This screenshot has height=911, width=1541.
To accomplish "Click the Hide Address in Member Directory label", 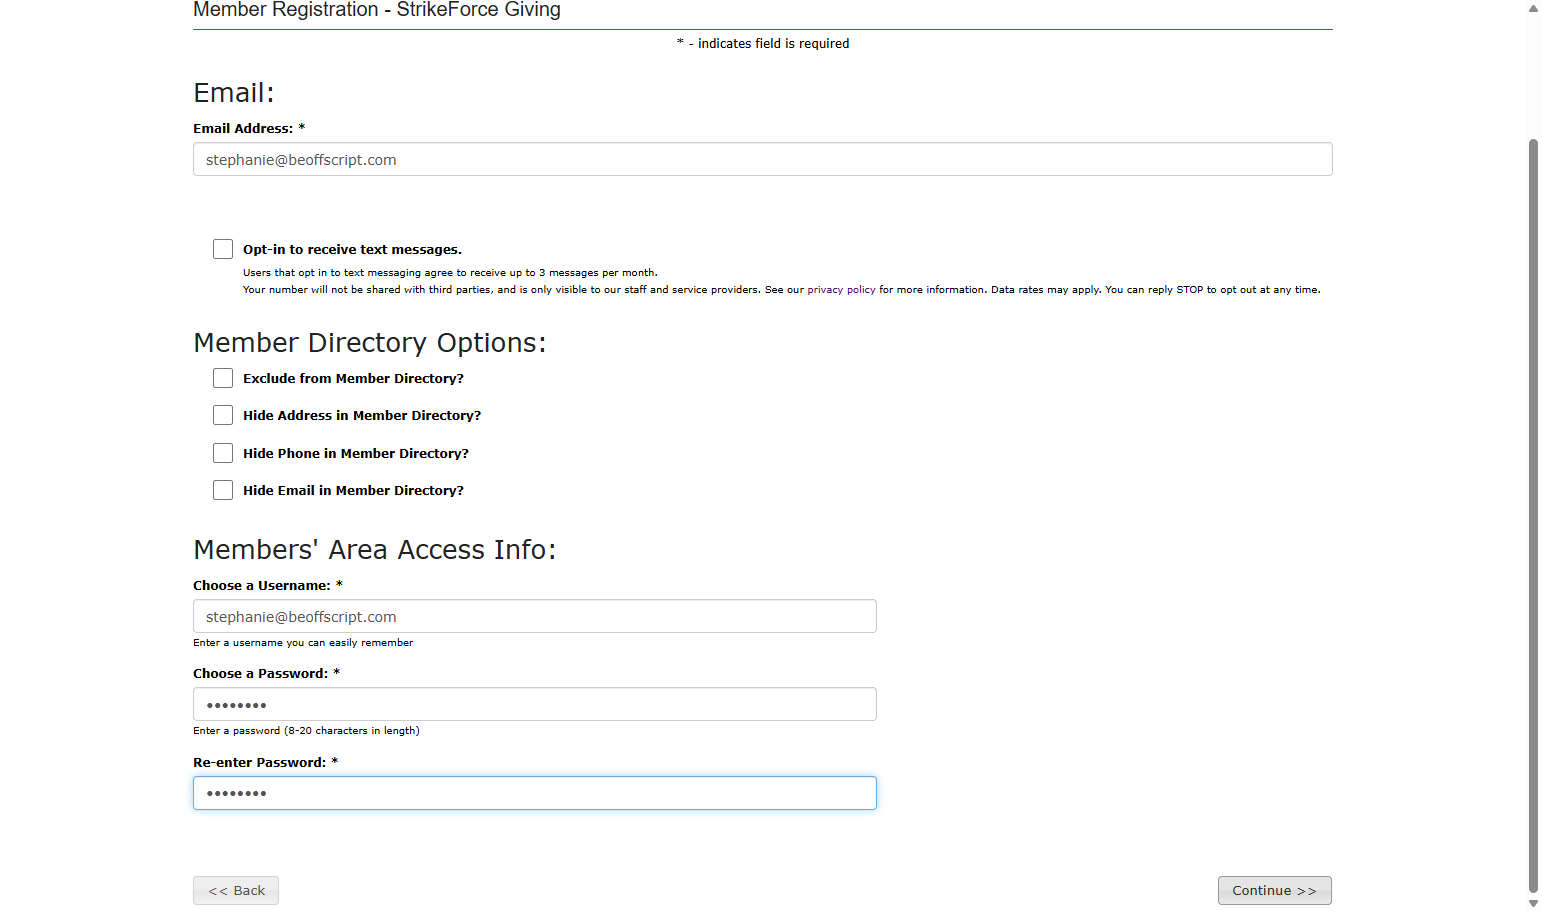I will 362,416.
